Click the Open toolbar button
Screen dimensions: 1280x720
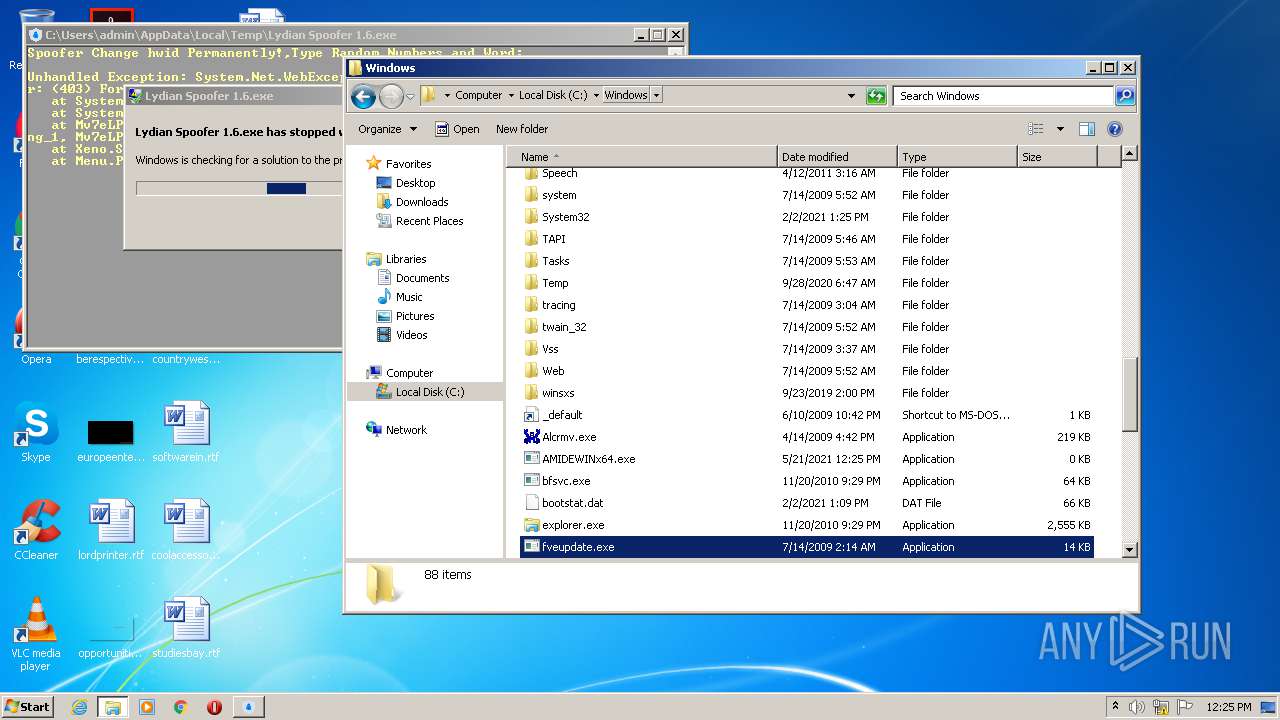tap(457, 129)
